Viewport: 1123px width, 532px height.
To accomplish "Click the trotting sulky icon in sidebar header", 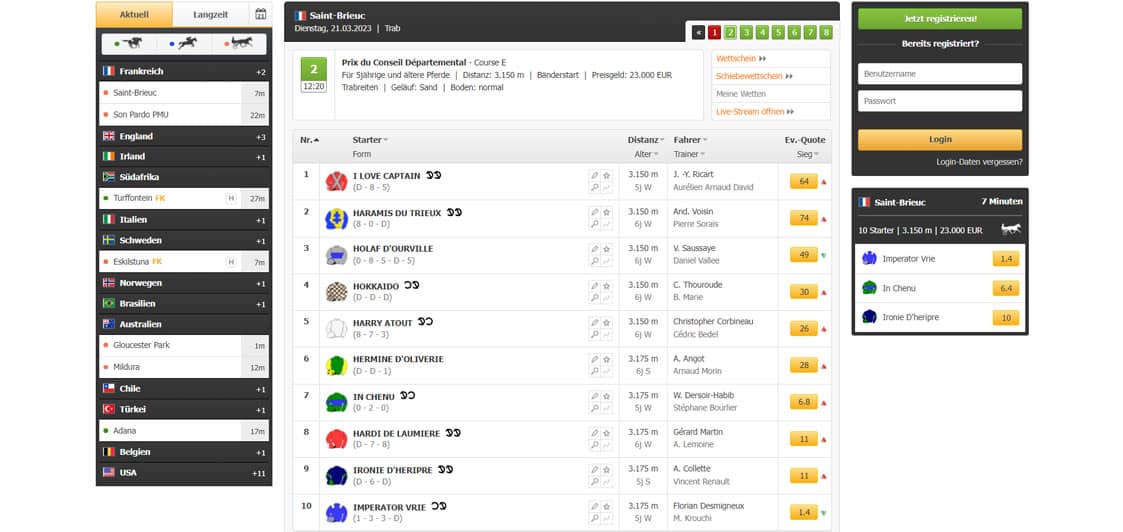I will tap(1010, 230).
